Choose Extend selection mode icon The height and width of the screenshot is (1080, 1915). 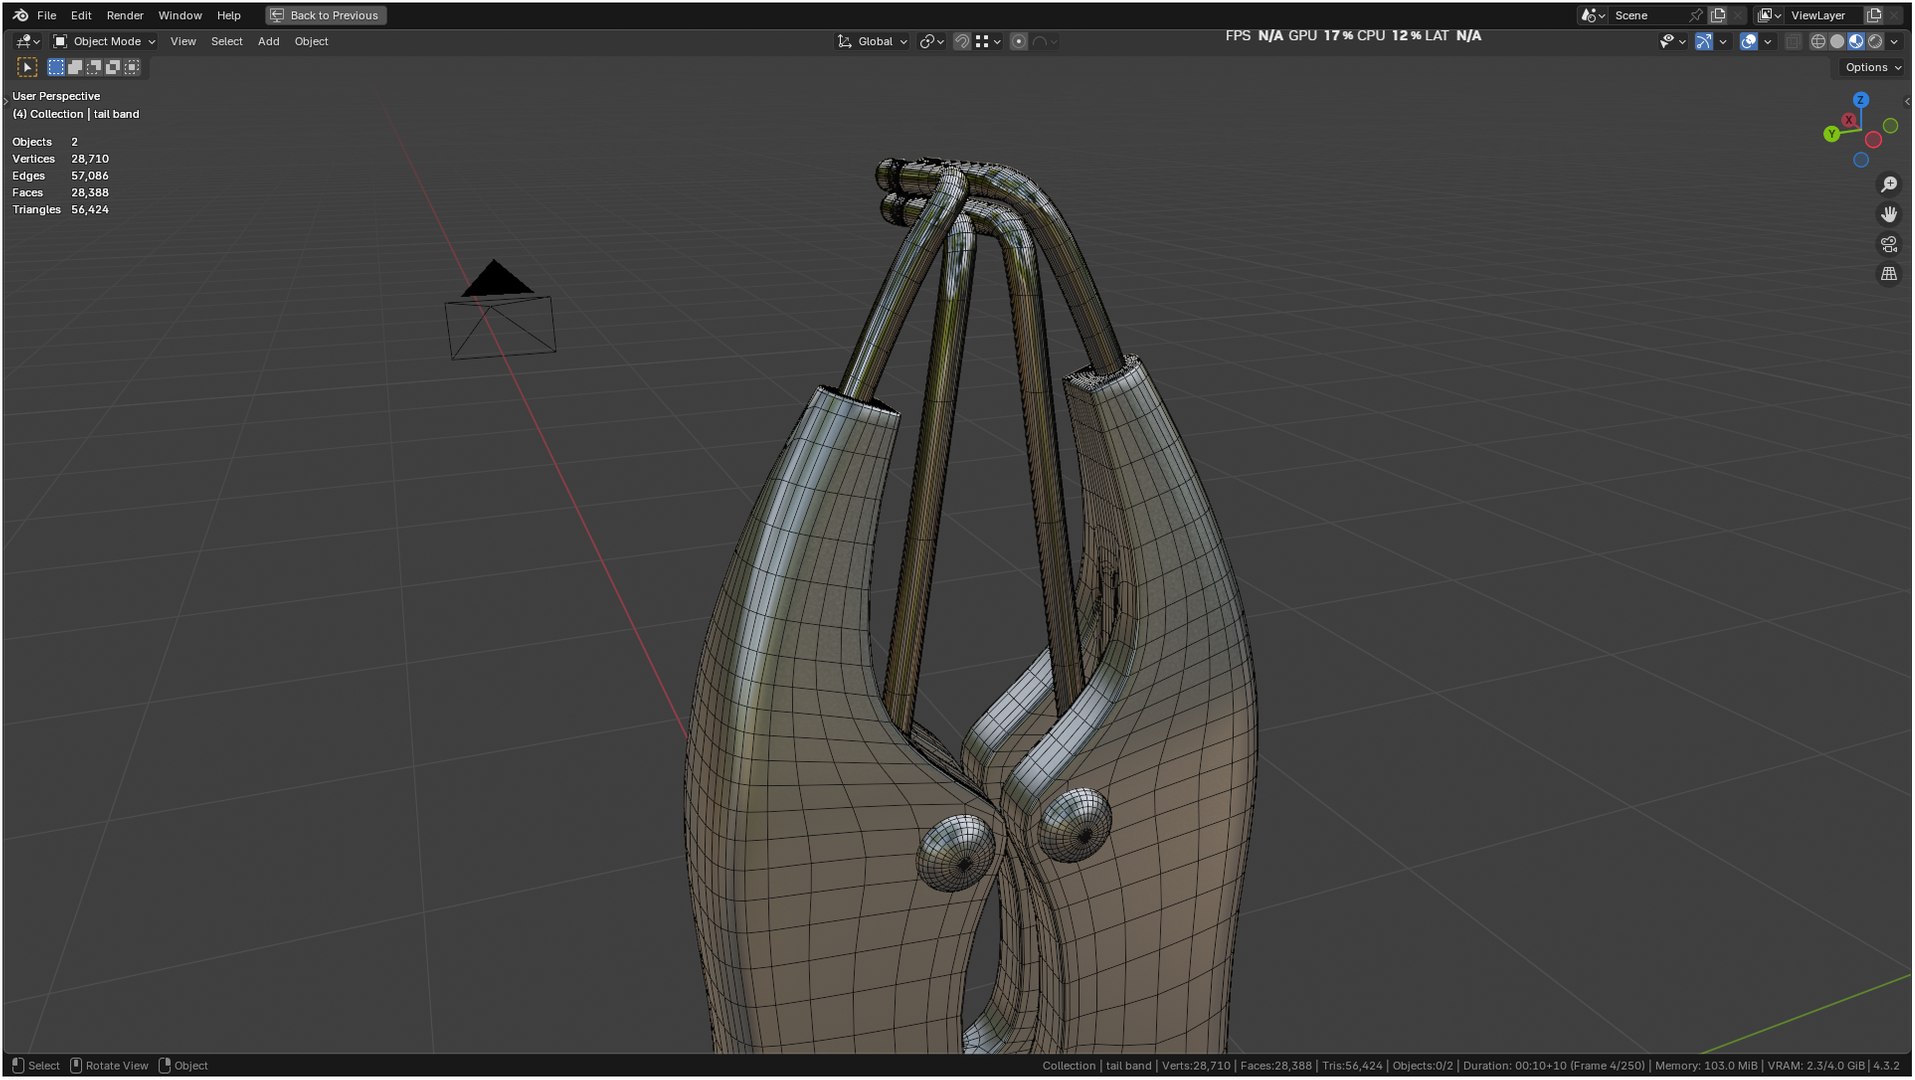pyautogui.click(x=75, y=67)
